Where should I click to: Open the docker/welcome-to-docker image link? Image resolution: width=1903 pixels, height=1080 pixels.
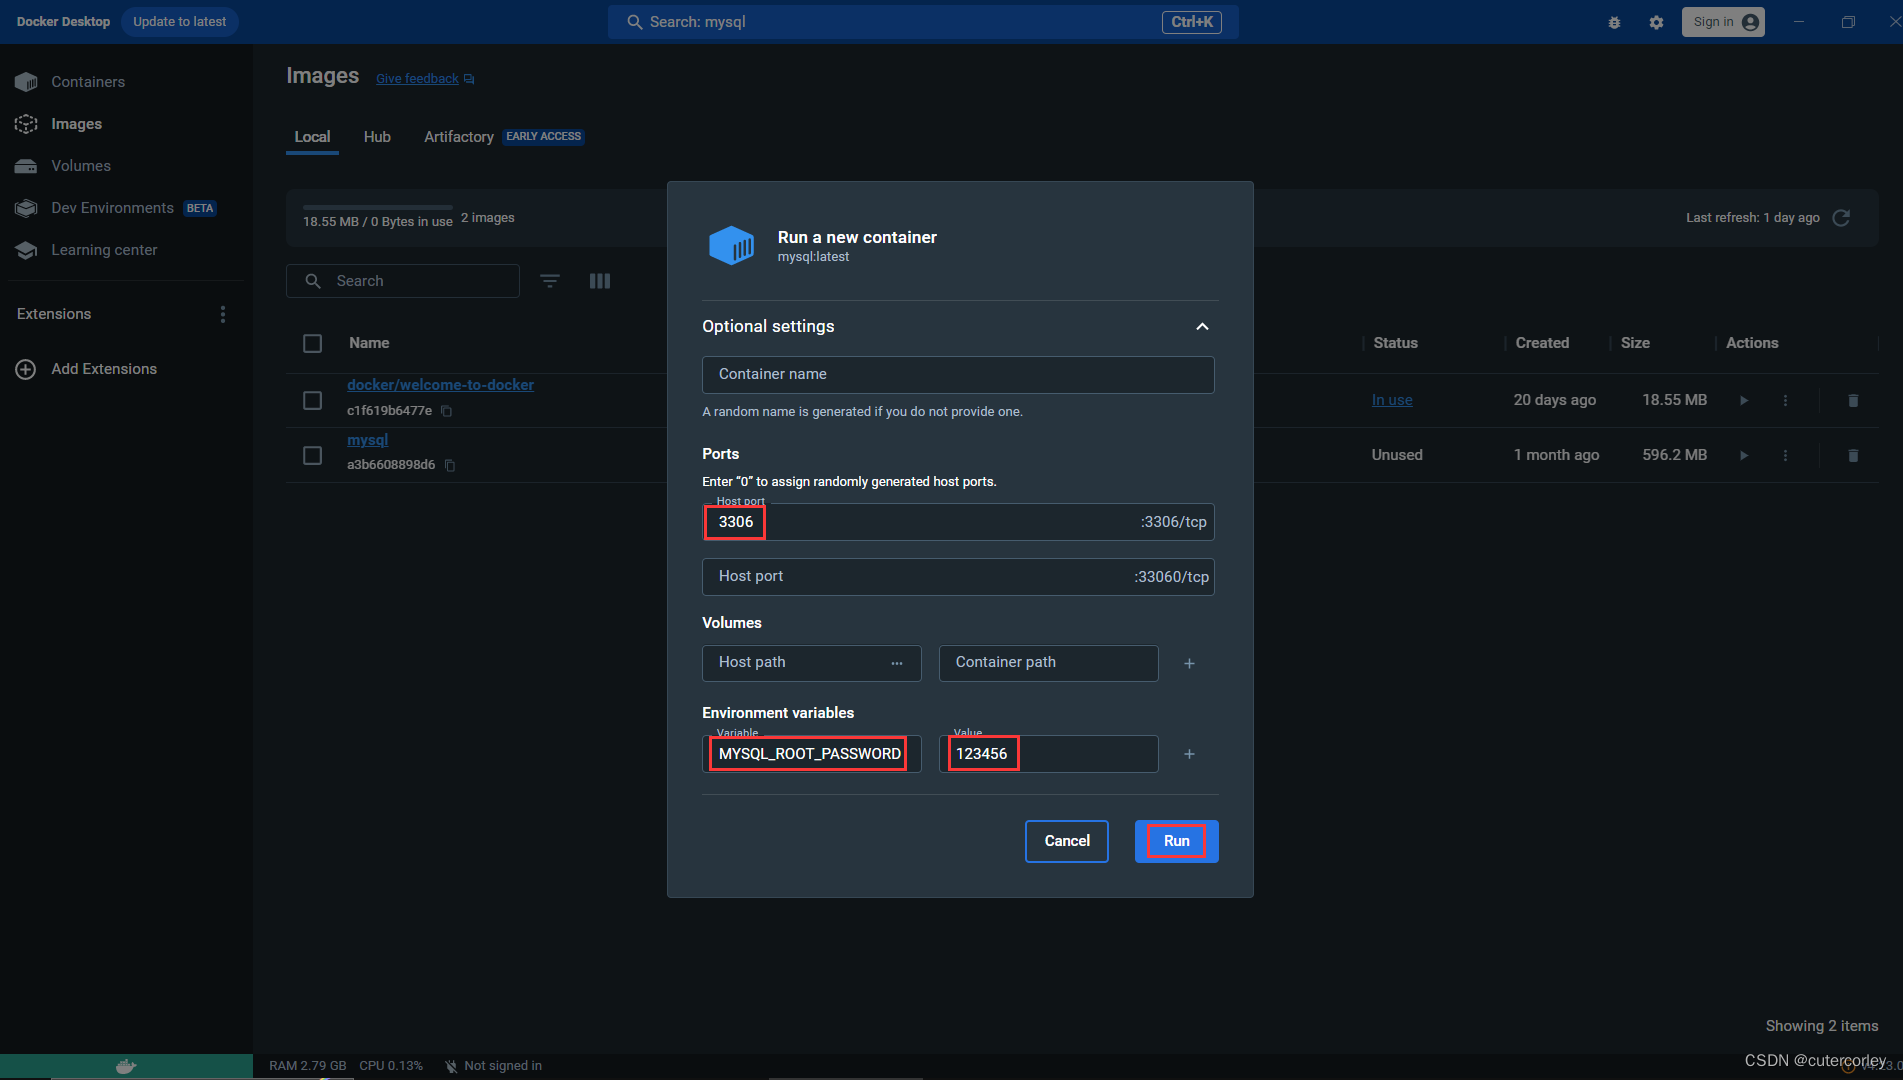[x=440, y=385]
